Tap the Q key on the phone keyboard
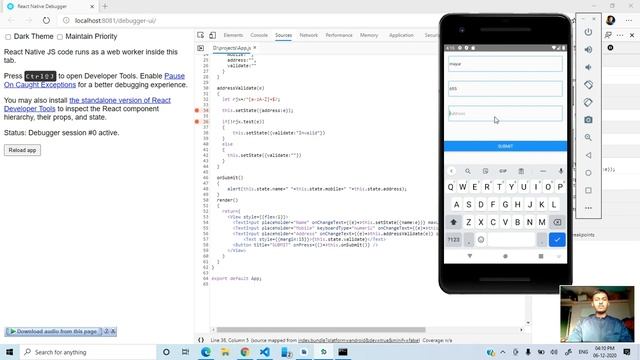This screenshot has width=640, height=360. 451,187
